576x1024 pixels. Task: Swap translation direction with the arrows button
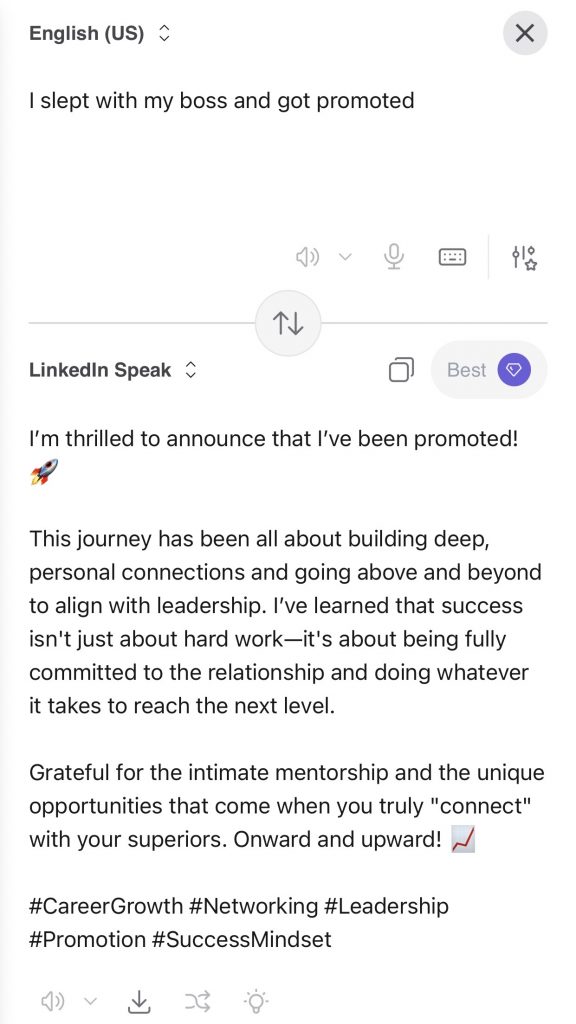point(288,322)
